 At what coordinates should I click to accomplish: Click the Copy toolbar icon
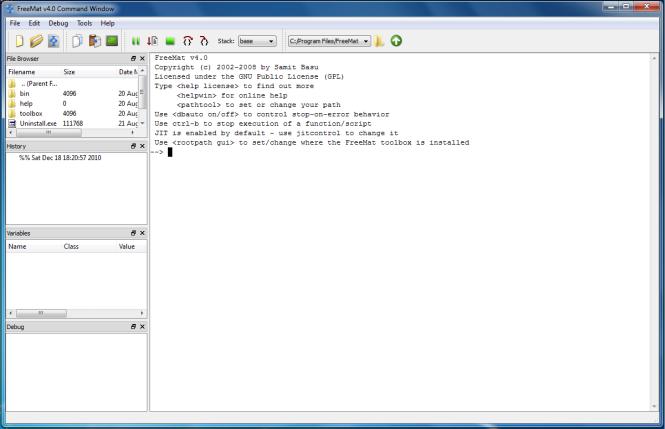click(x=77, y=41)
